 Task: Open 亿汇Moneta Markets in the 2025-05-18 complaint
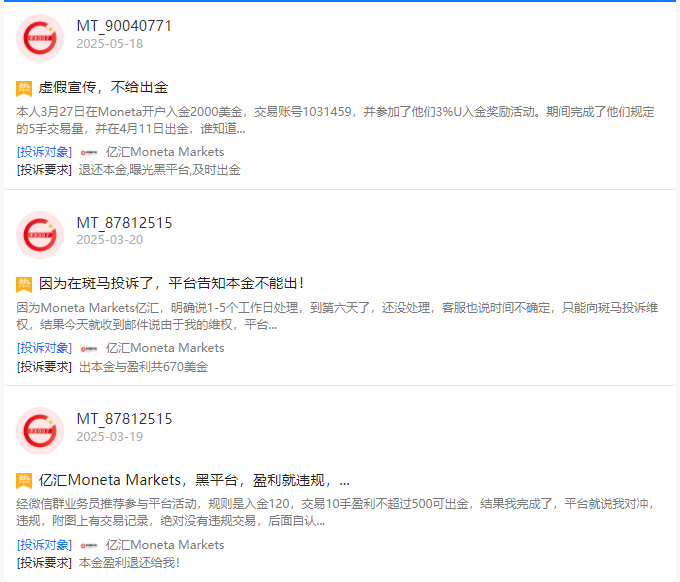[x=165, y=152]
